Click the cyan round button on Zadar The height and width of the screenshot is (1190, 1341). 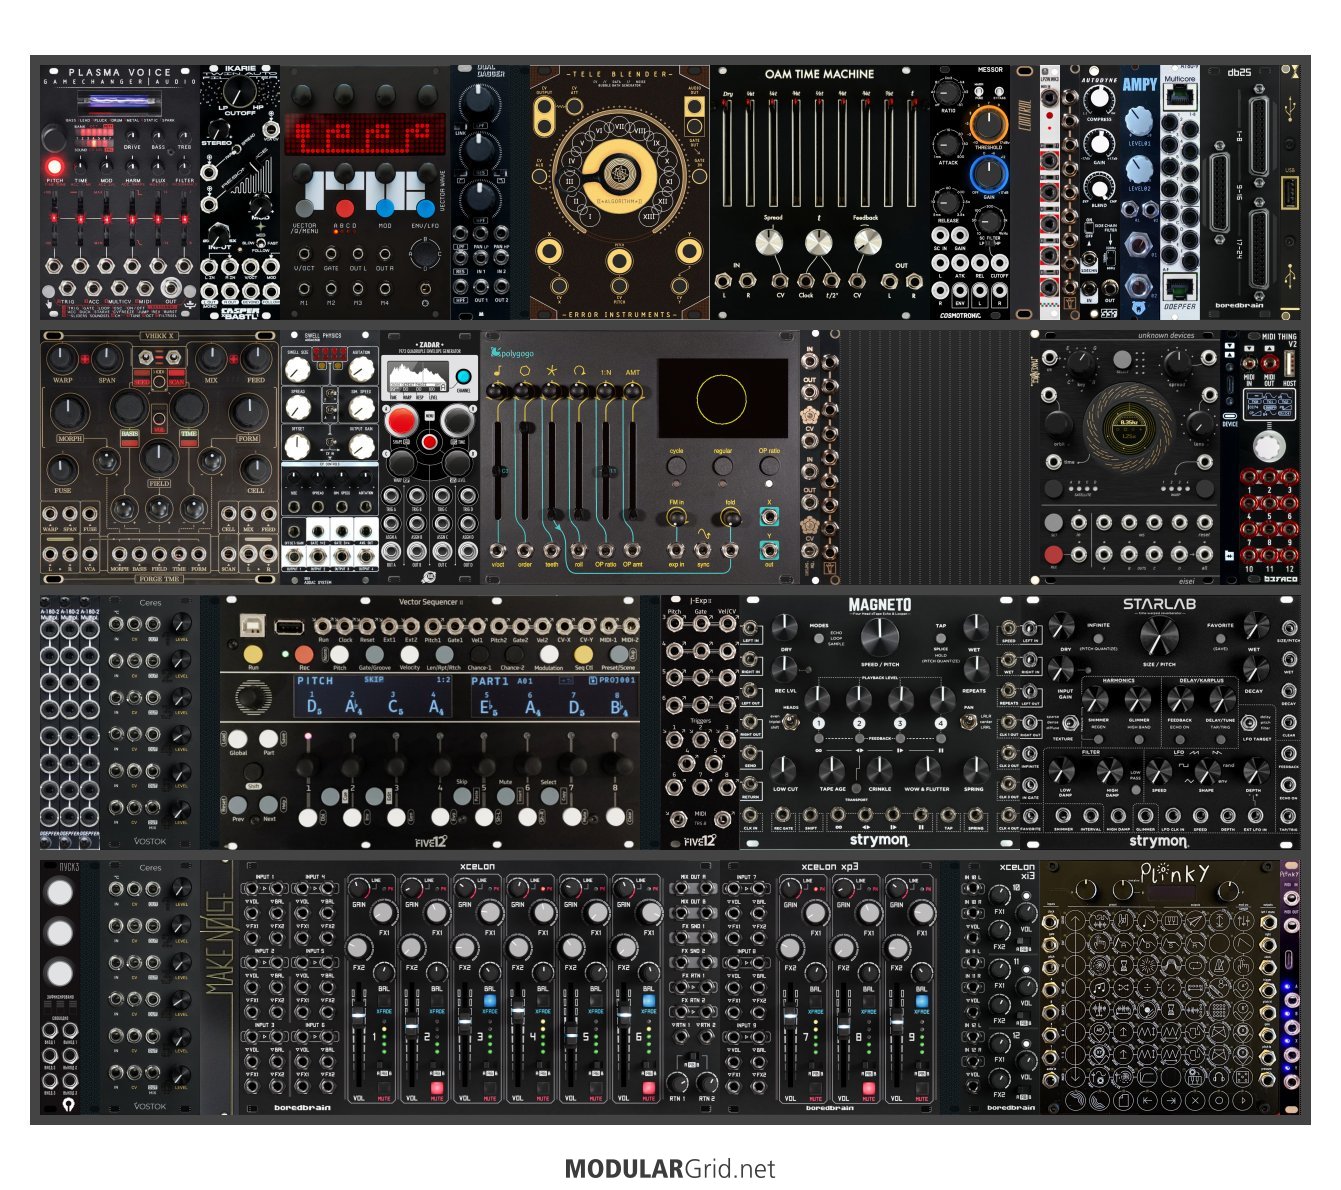pos(462,378)
